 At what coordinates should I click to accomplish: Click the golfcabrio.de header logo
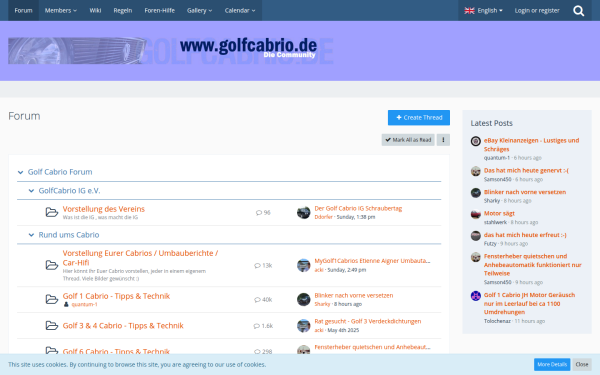click(171, 51)
